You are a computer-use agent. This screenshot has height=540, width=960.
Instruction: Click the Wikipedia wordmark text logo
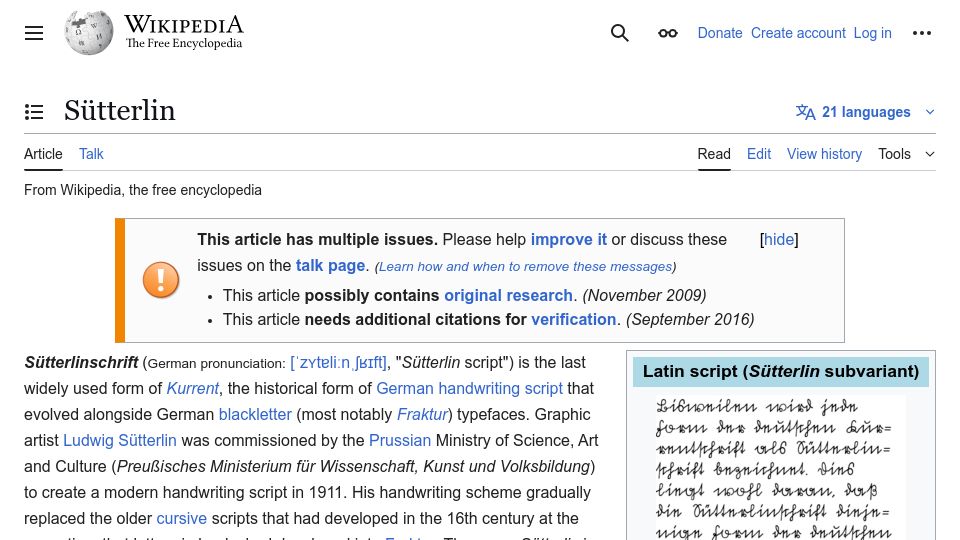tap(184, 32)
